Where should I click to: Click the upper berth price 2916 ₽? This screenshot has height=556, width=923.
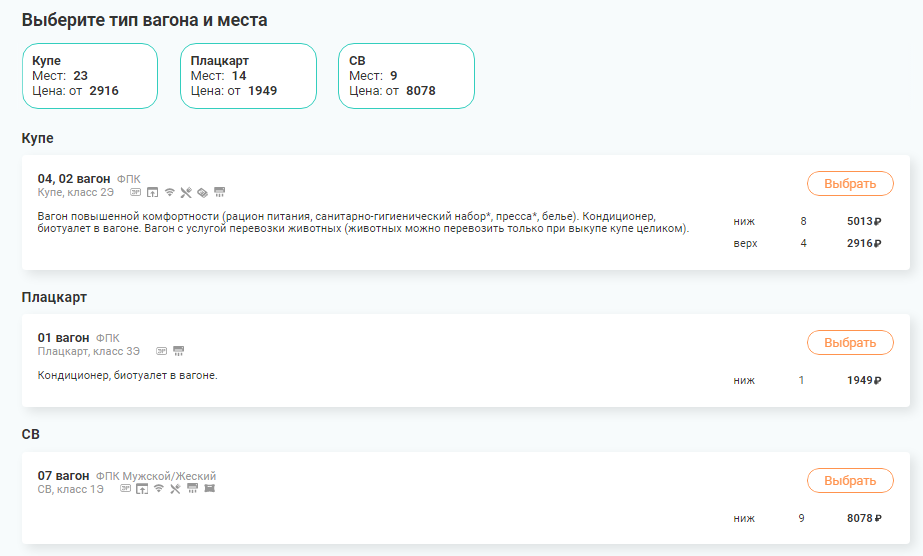863,244
